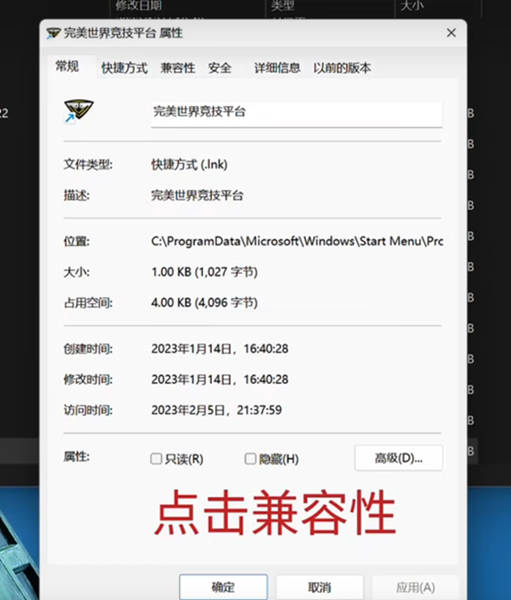The image size is (511, 600).
Task: Cancel the dialog with 取消
Action: 320,587
